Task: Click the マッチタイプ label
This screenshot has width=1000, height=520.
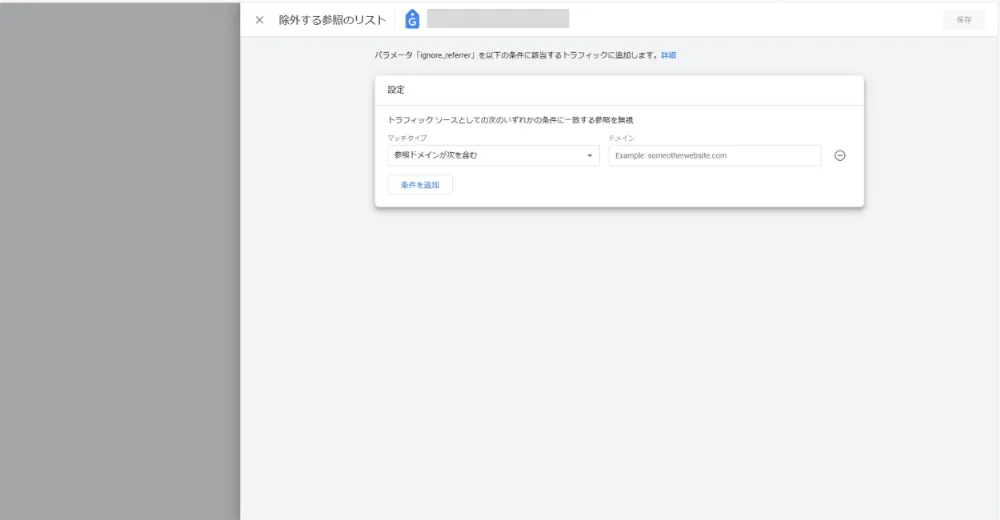Action: [407, 138]
